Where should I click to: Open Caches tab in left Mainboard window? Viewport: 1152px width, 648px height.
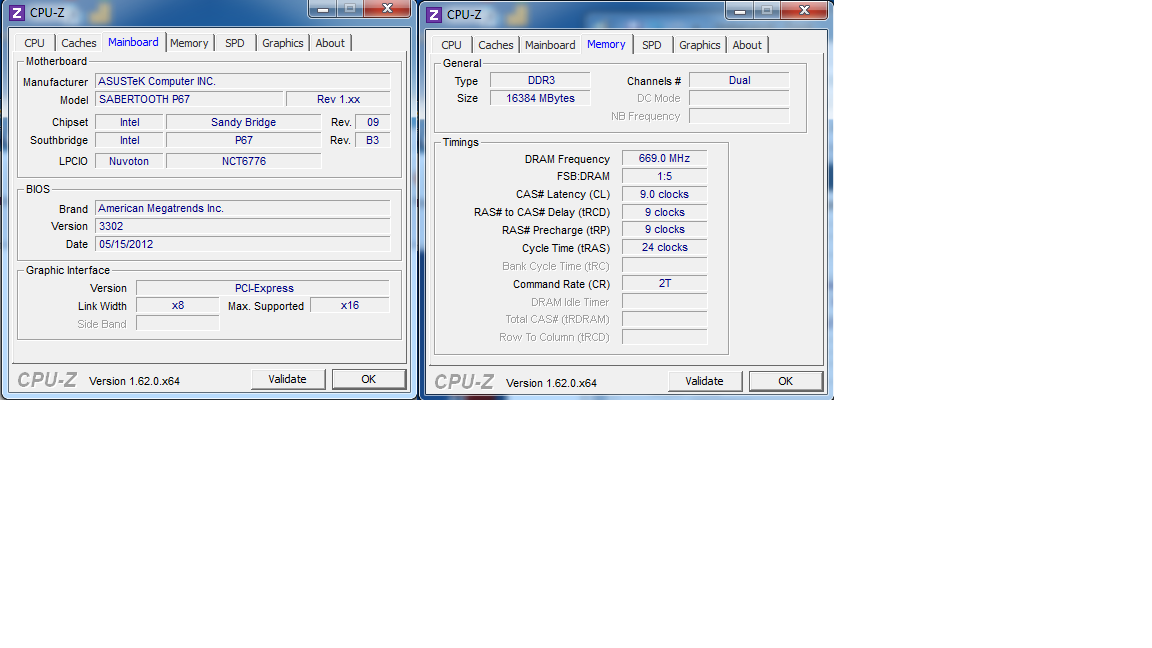click(x=79, y=43)
